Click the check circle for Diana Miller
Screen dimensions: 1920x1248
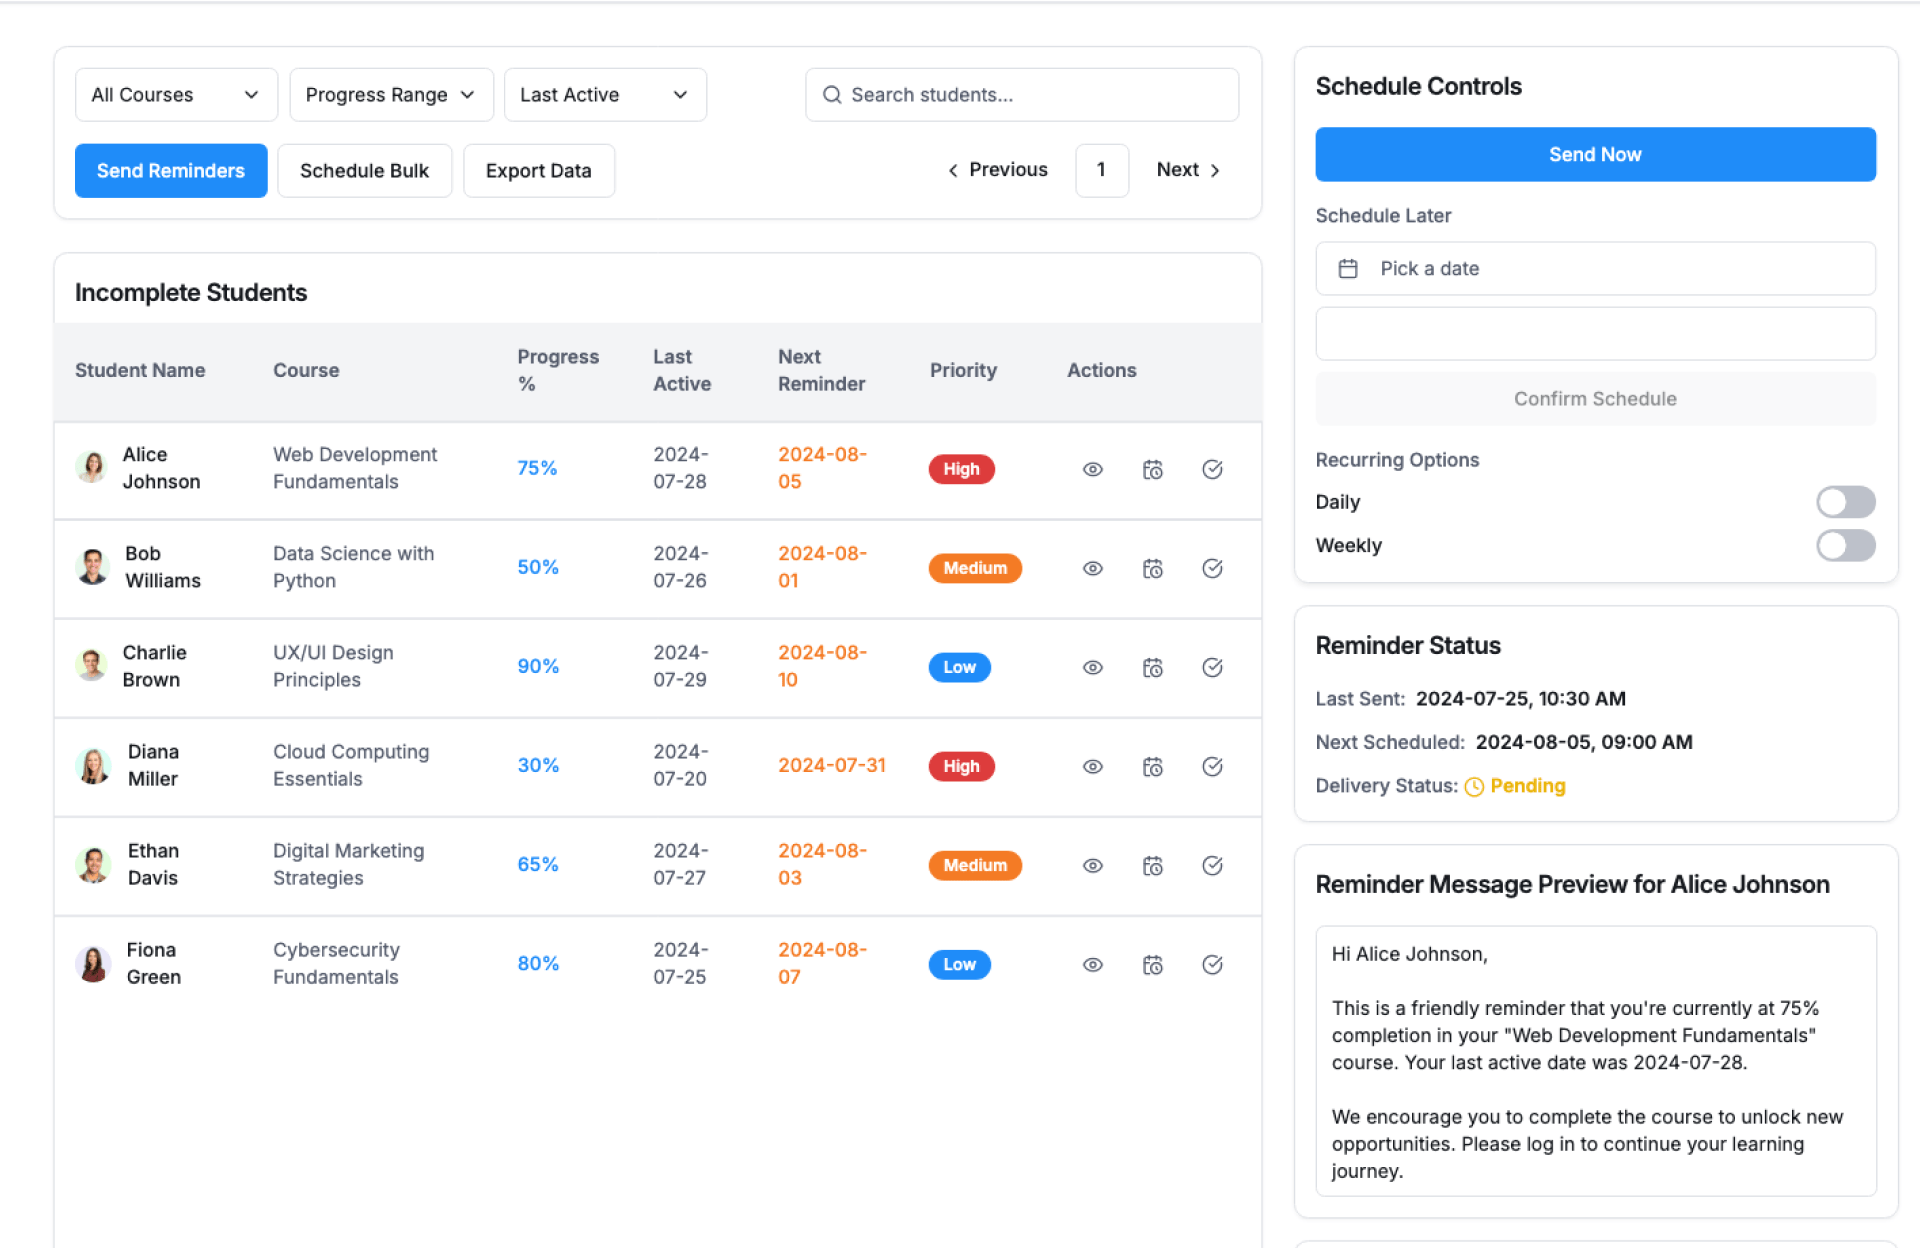[x=1212, y=766]
